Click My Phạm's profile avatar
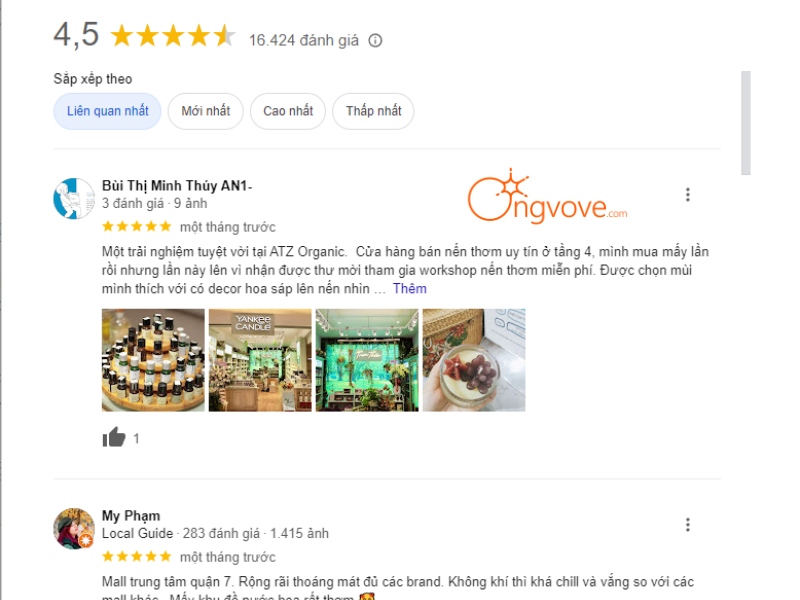800x600 pixels. click(74, 529)
